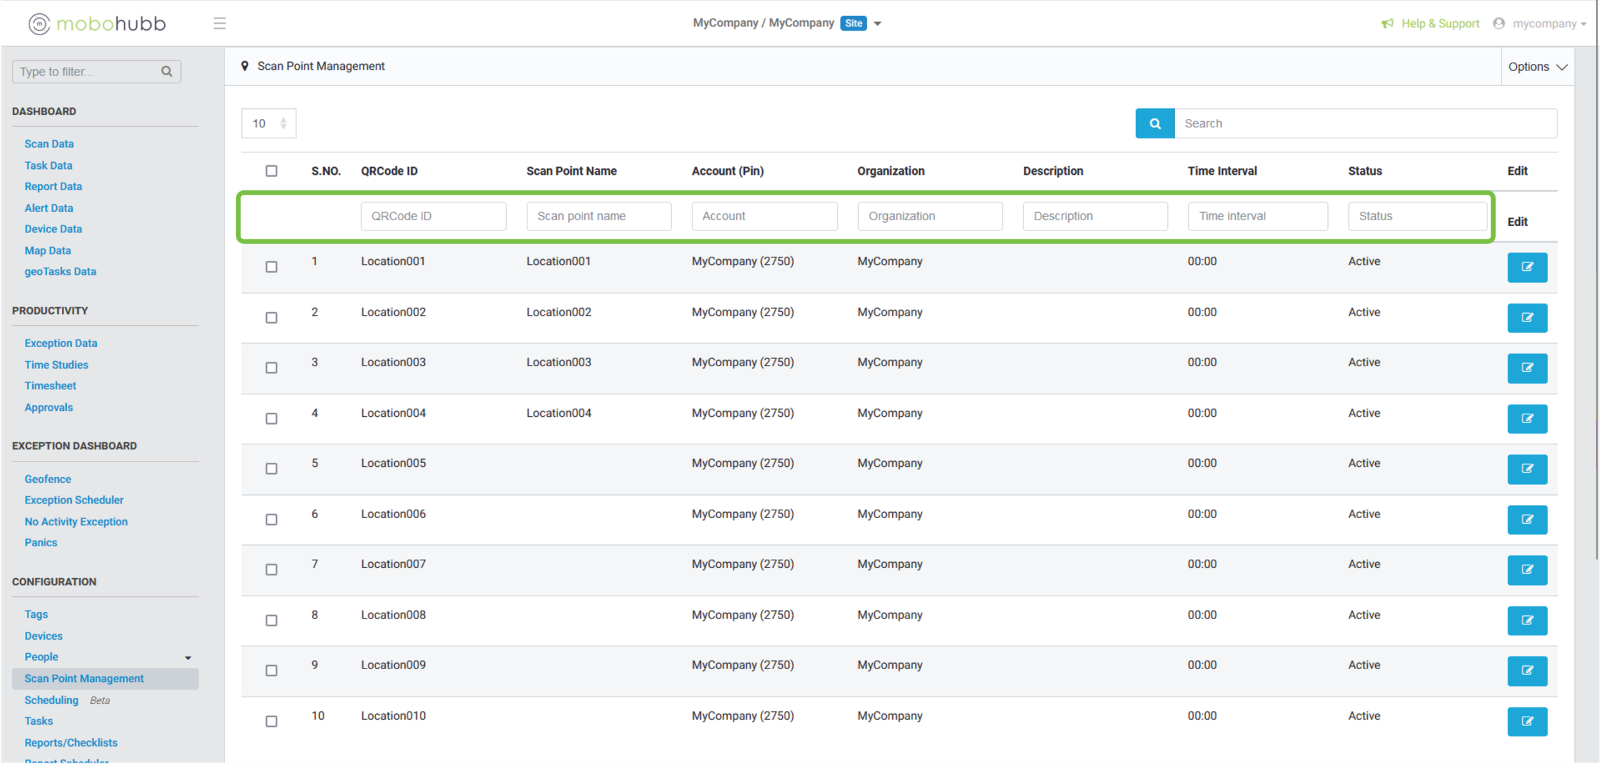Click the edit icon for Location010
Image resolution: width=1600 pixels, height=764 pixels.
pyautogui.click(x=1527, y=721)
